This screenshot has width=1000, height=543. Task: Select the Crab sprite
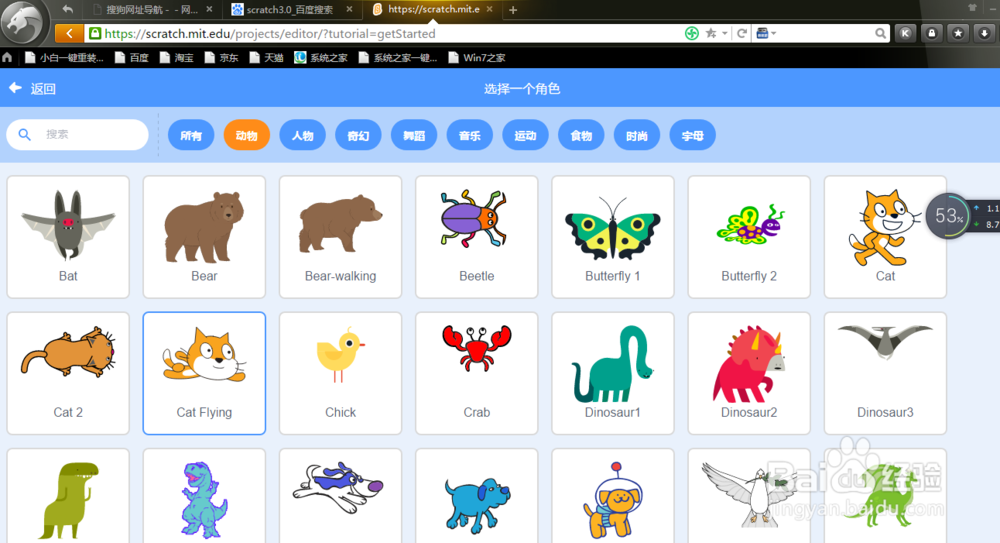(x=476, y=373)
